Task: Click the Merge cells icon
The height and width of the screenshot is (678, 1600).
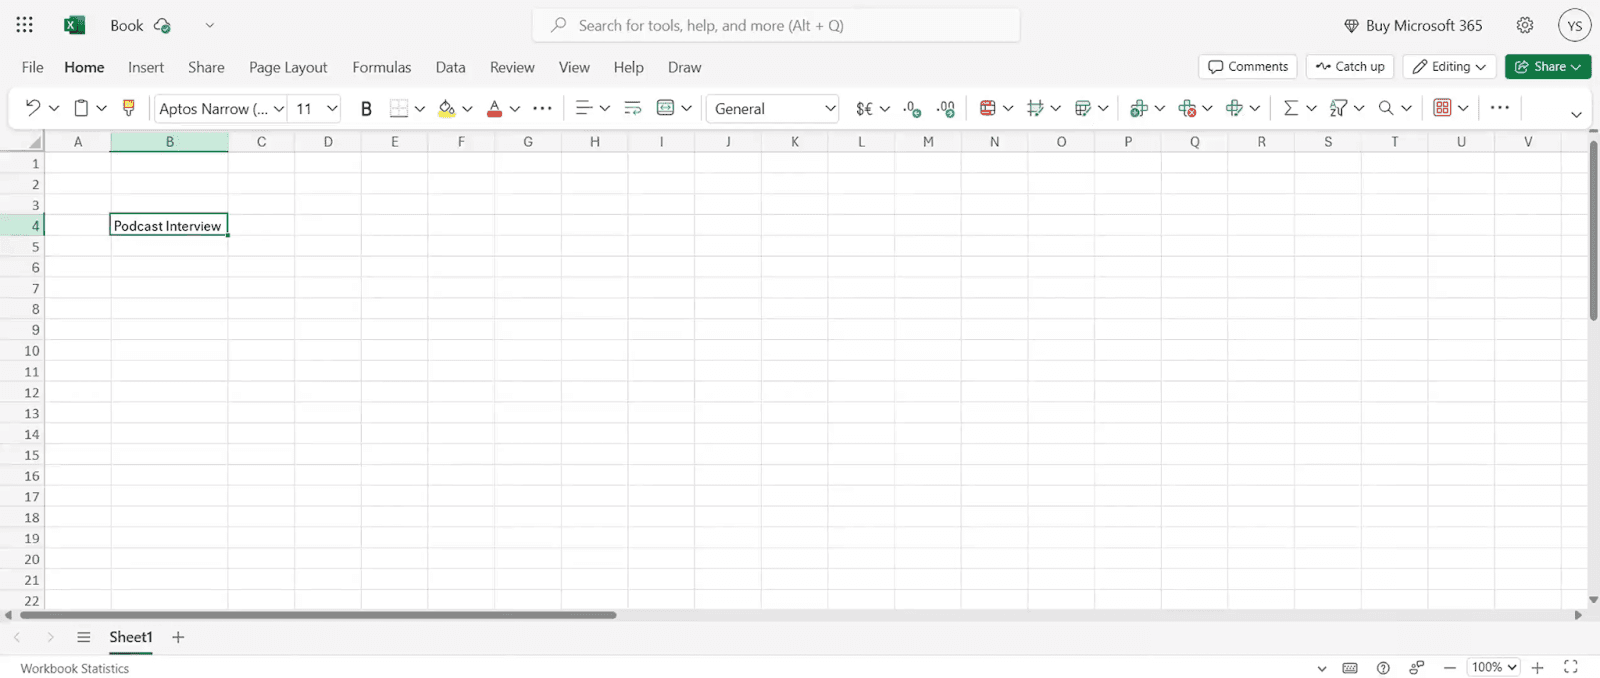Action: click(666, 108)
